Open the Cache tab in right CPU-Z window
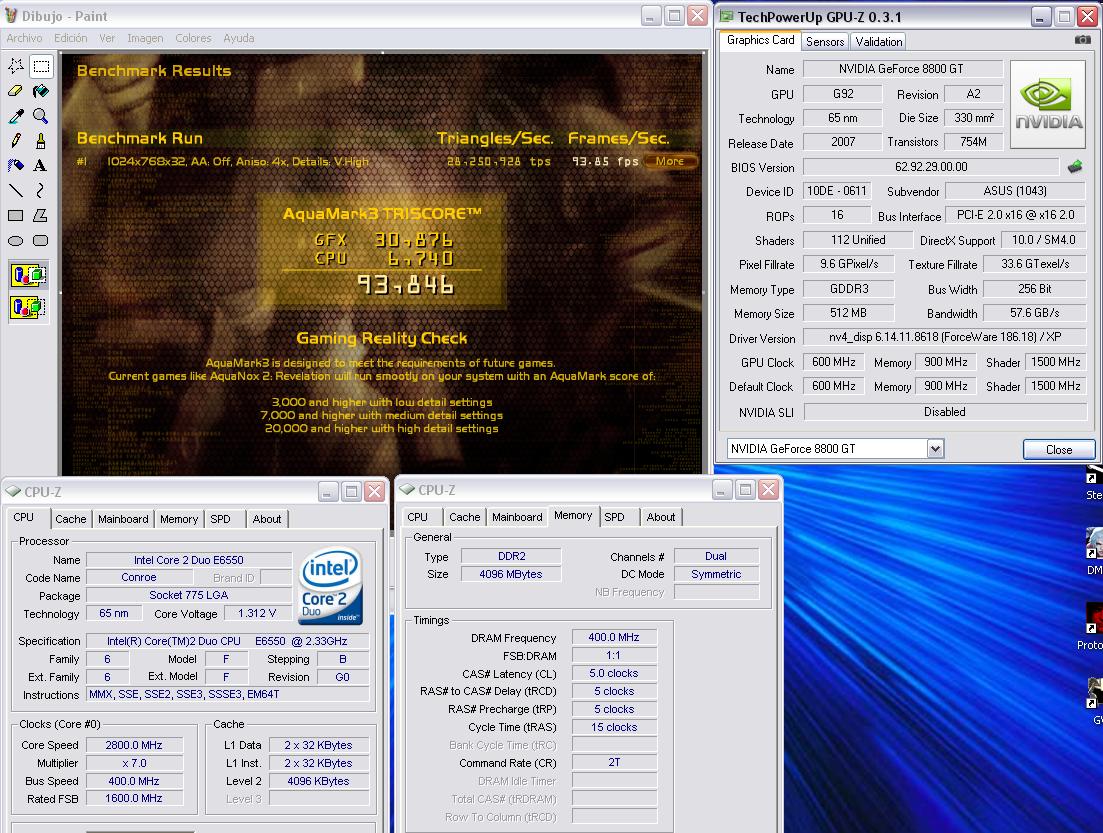The image size is (1103, 833). click(x=464, y=517)
